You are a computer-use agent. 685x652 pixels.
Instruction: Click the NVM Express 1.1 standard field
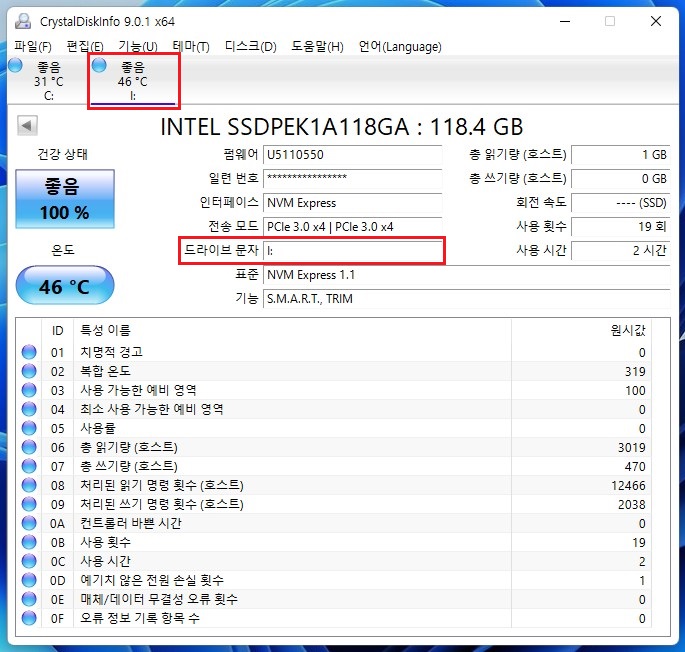click(467, 275)
